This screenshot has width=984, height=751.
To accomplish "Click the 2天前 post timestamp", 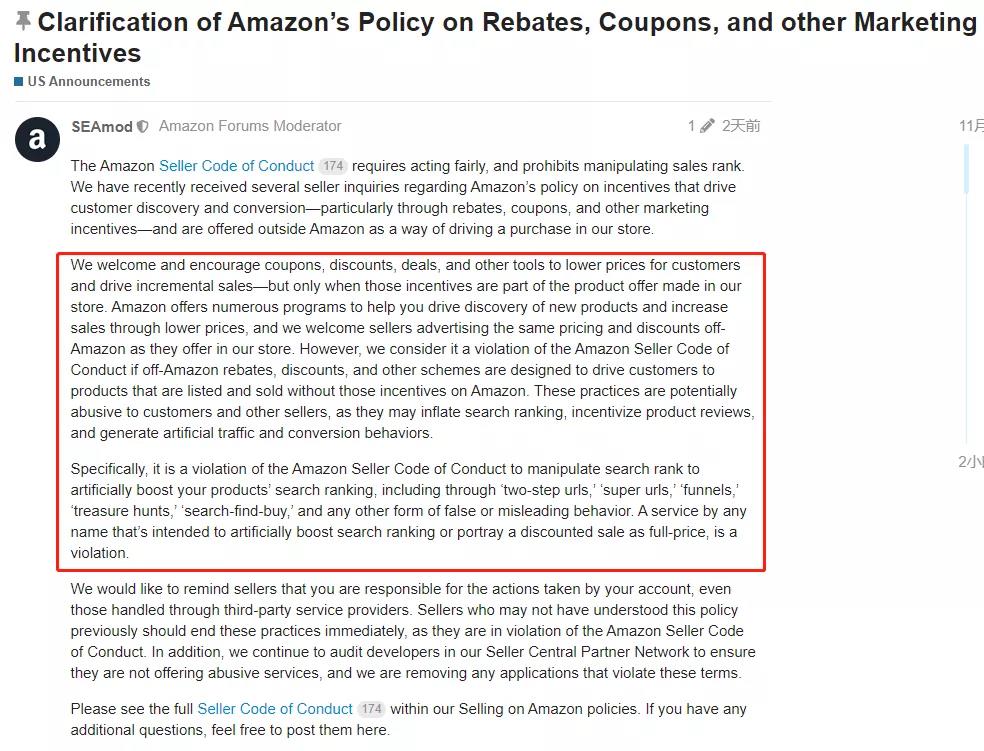I will pos(741,126).
